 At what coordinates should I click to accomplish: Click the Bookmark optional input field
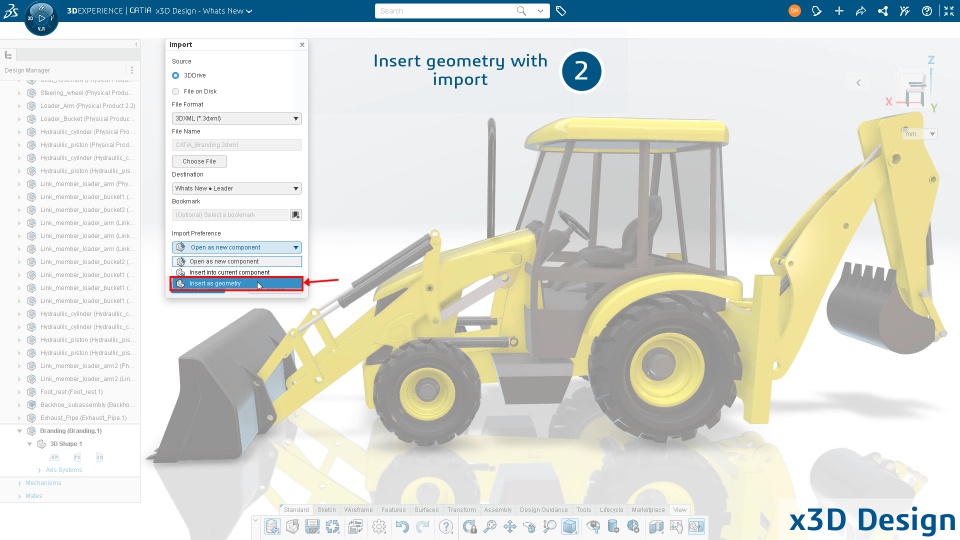point(230,215)
